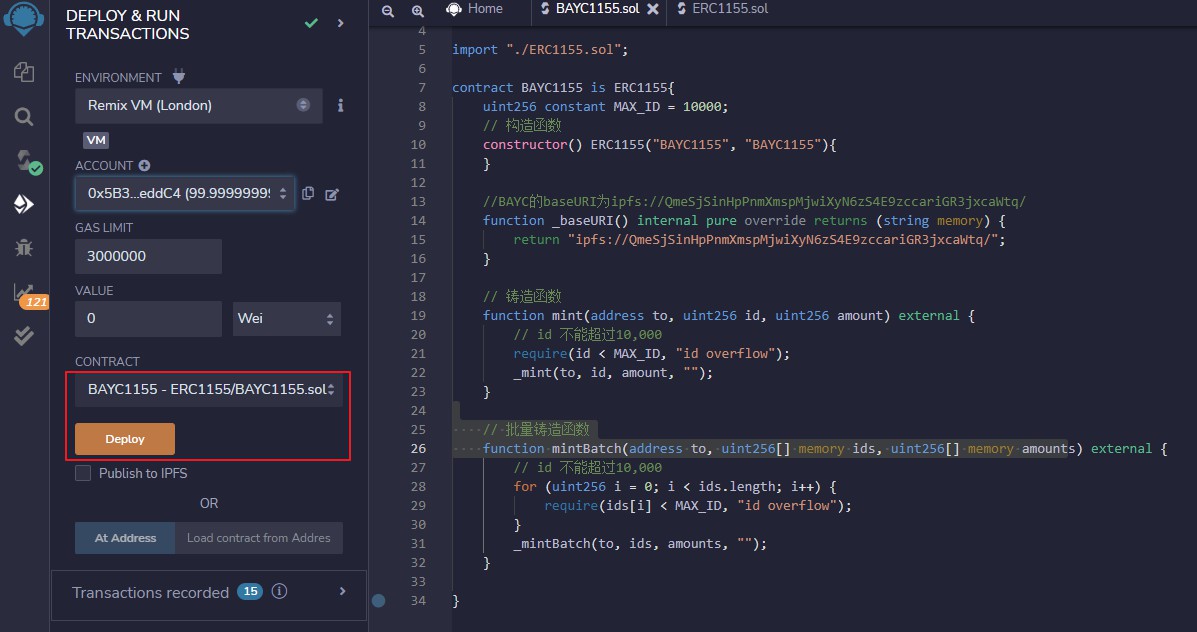
Task: Click line number 26 in gutter
Action: click(x=418, y=448)
